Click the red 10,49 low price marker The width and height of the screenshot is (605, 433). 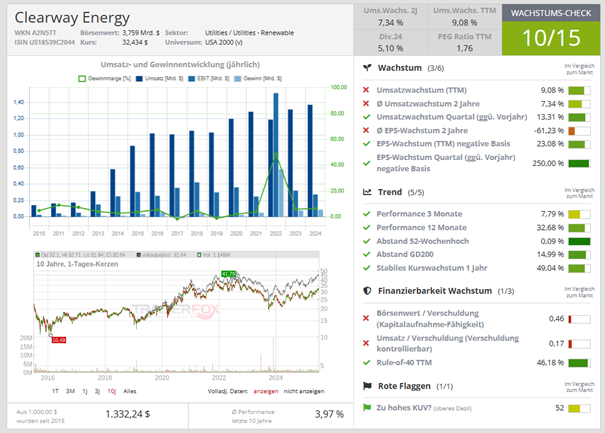point(59,340)
